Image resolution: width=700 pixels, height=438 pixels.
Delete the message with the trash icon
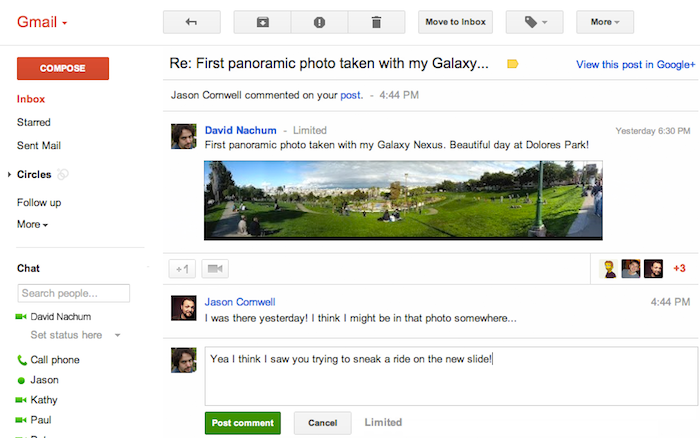pyautogui.click(x=377, y=21)
